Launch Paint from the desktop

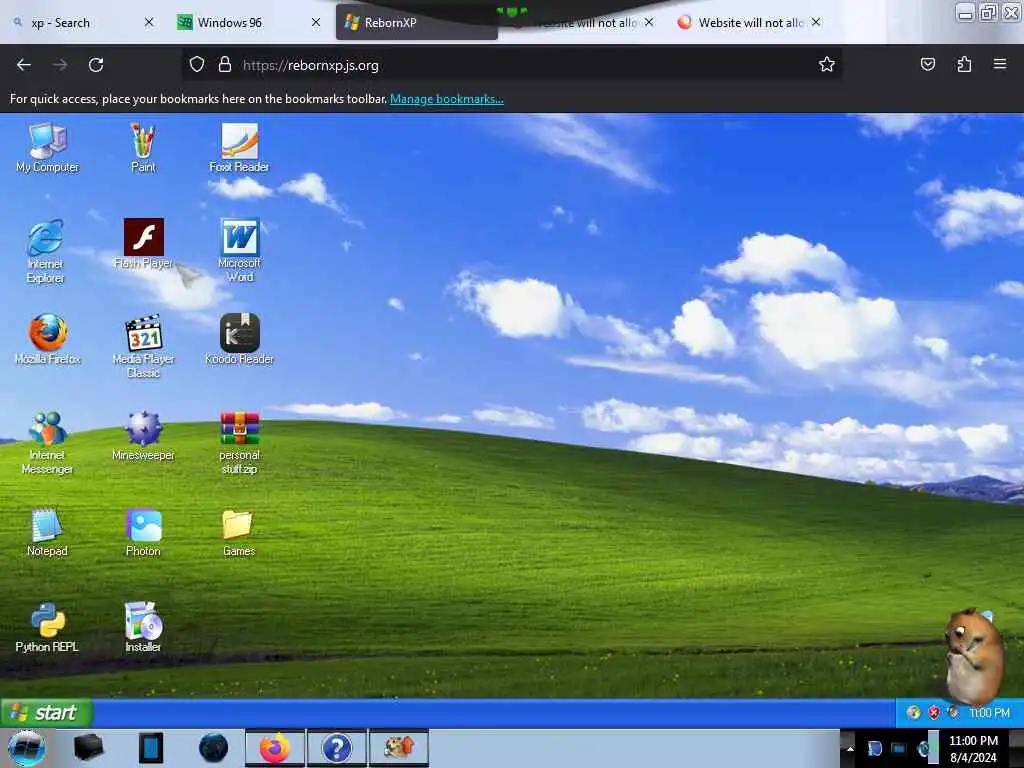pyautogui.click(x=143, y=148)
